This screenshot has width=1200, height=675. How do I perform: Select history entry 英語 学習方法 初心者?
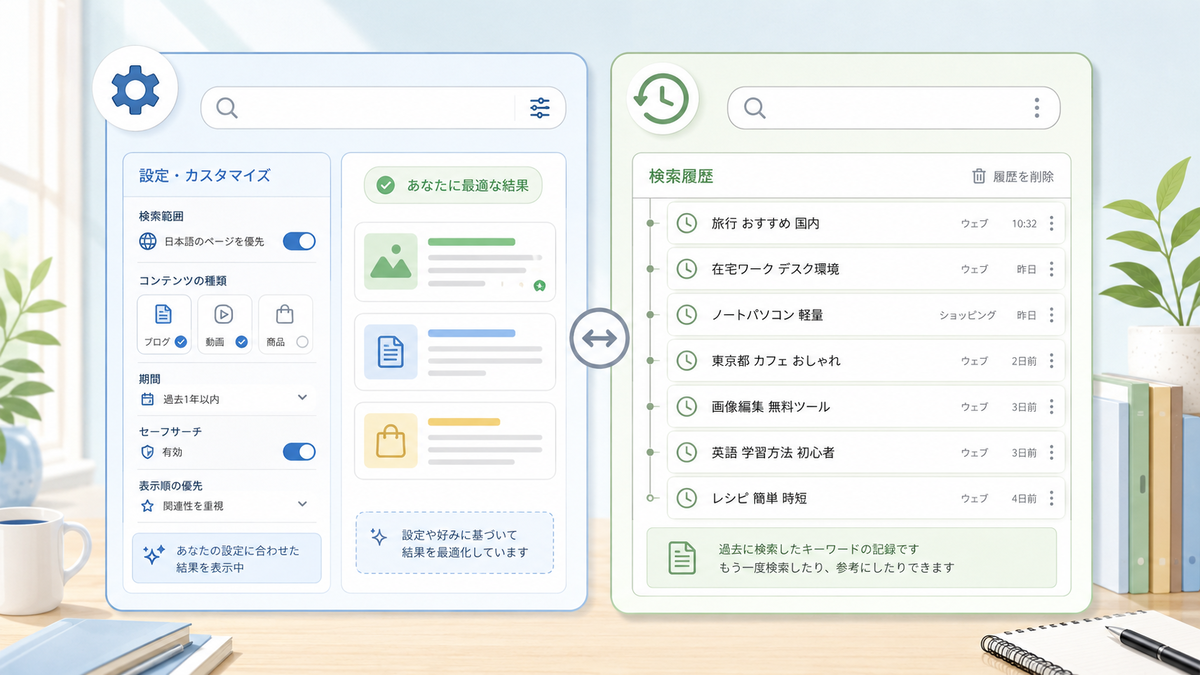coord(866,452)
